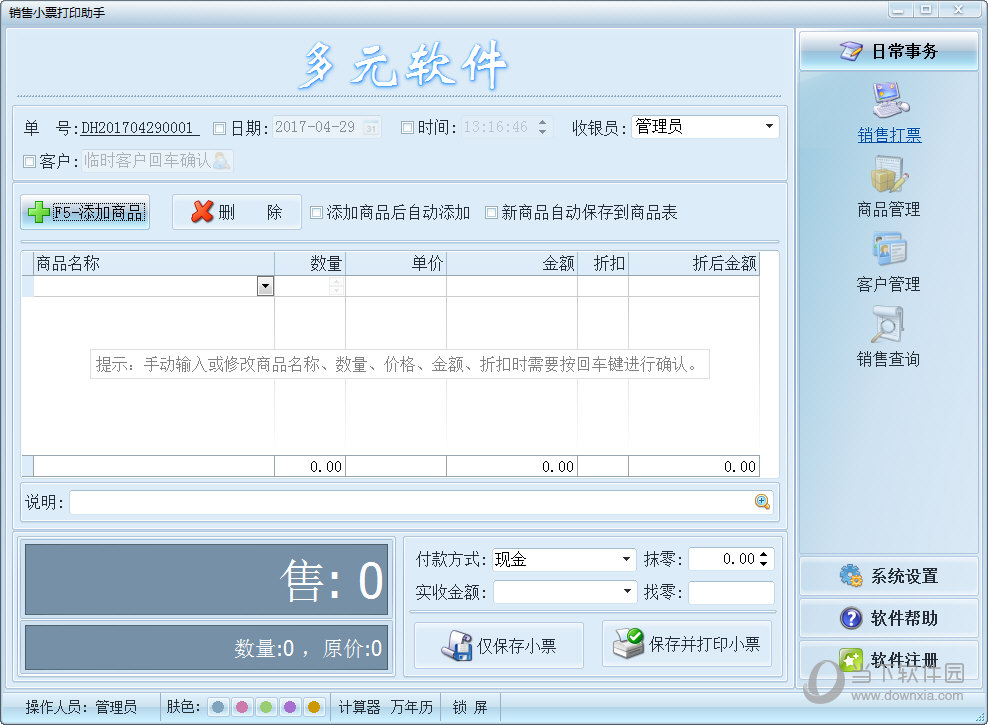Viewport: 988px width, 725px height.
Task: Click the 商品名称 column header
Action: point(154,263)
